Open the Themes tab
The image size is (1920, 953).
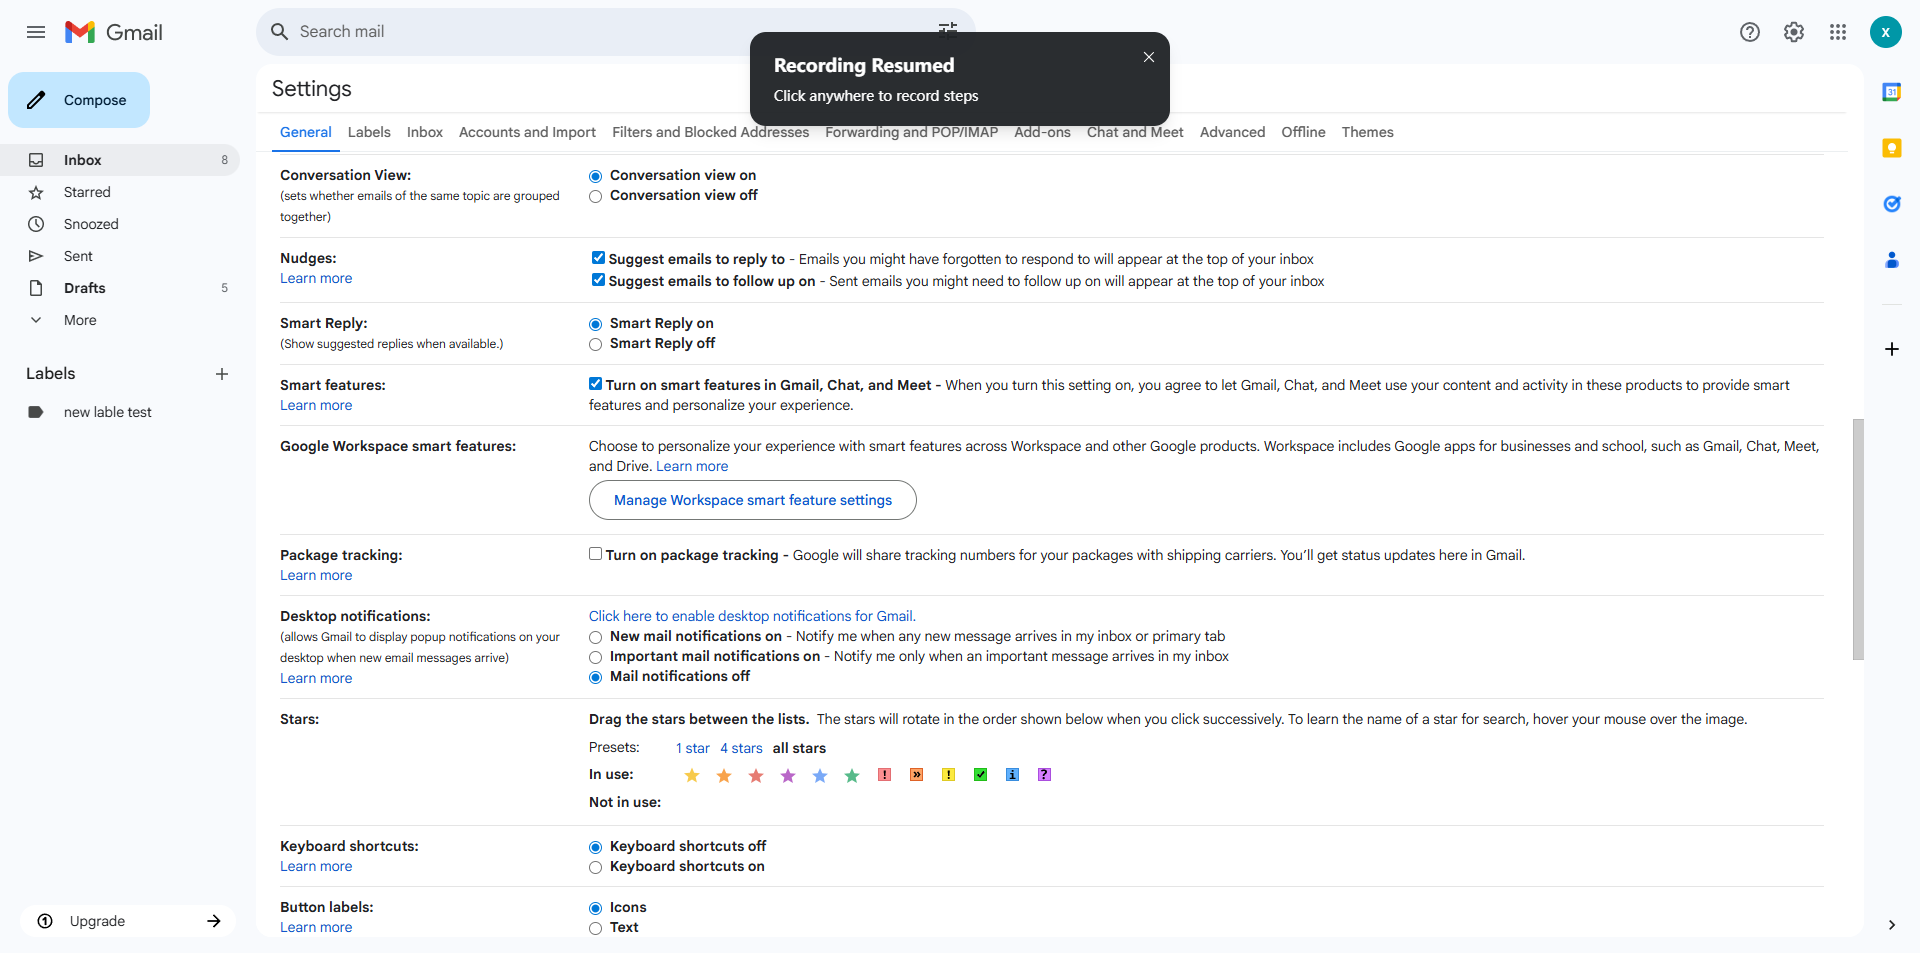tap(1367, 132)
